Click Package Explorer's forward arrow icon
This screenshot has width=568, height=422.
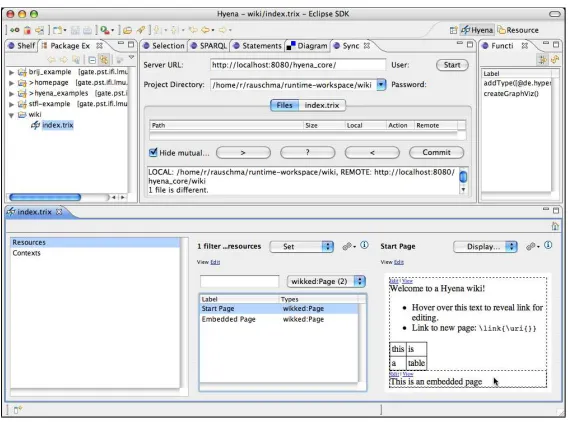pos(64,59)
